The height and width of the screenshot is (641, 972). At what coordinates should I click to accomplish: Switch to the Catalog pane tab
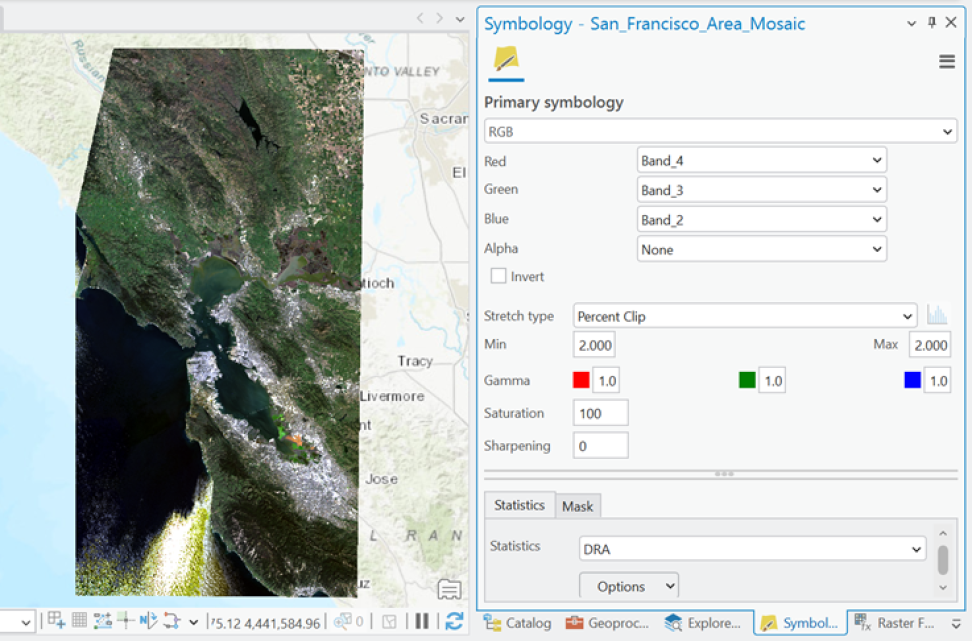click(x=518, y=623)
